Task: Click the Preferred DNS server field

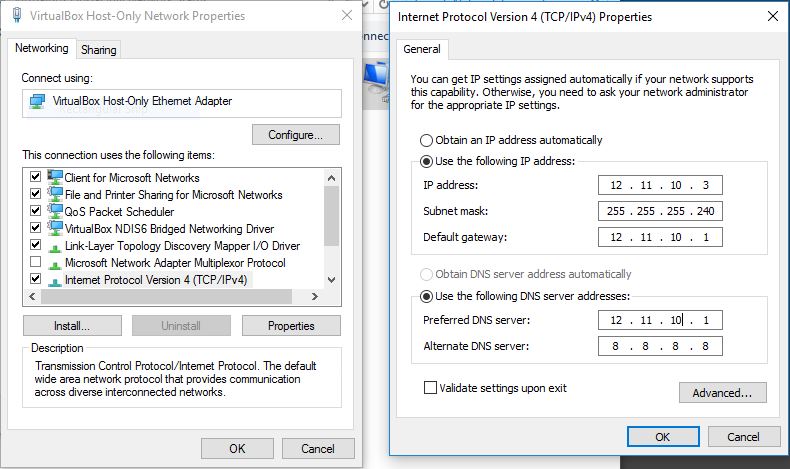Action: click(660, 320)
